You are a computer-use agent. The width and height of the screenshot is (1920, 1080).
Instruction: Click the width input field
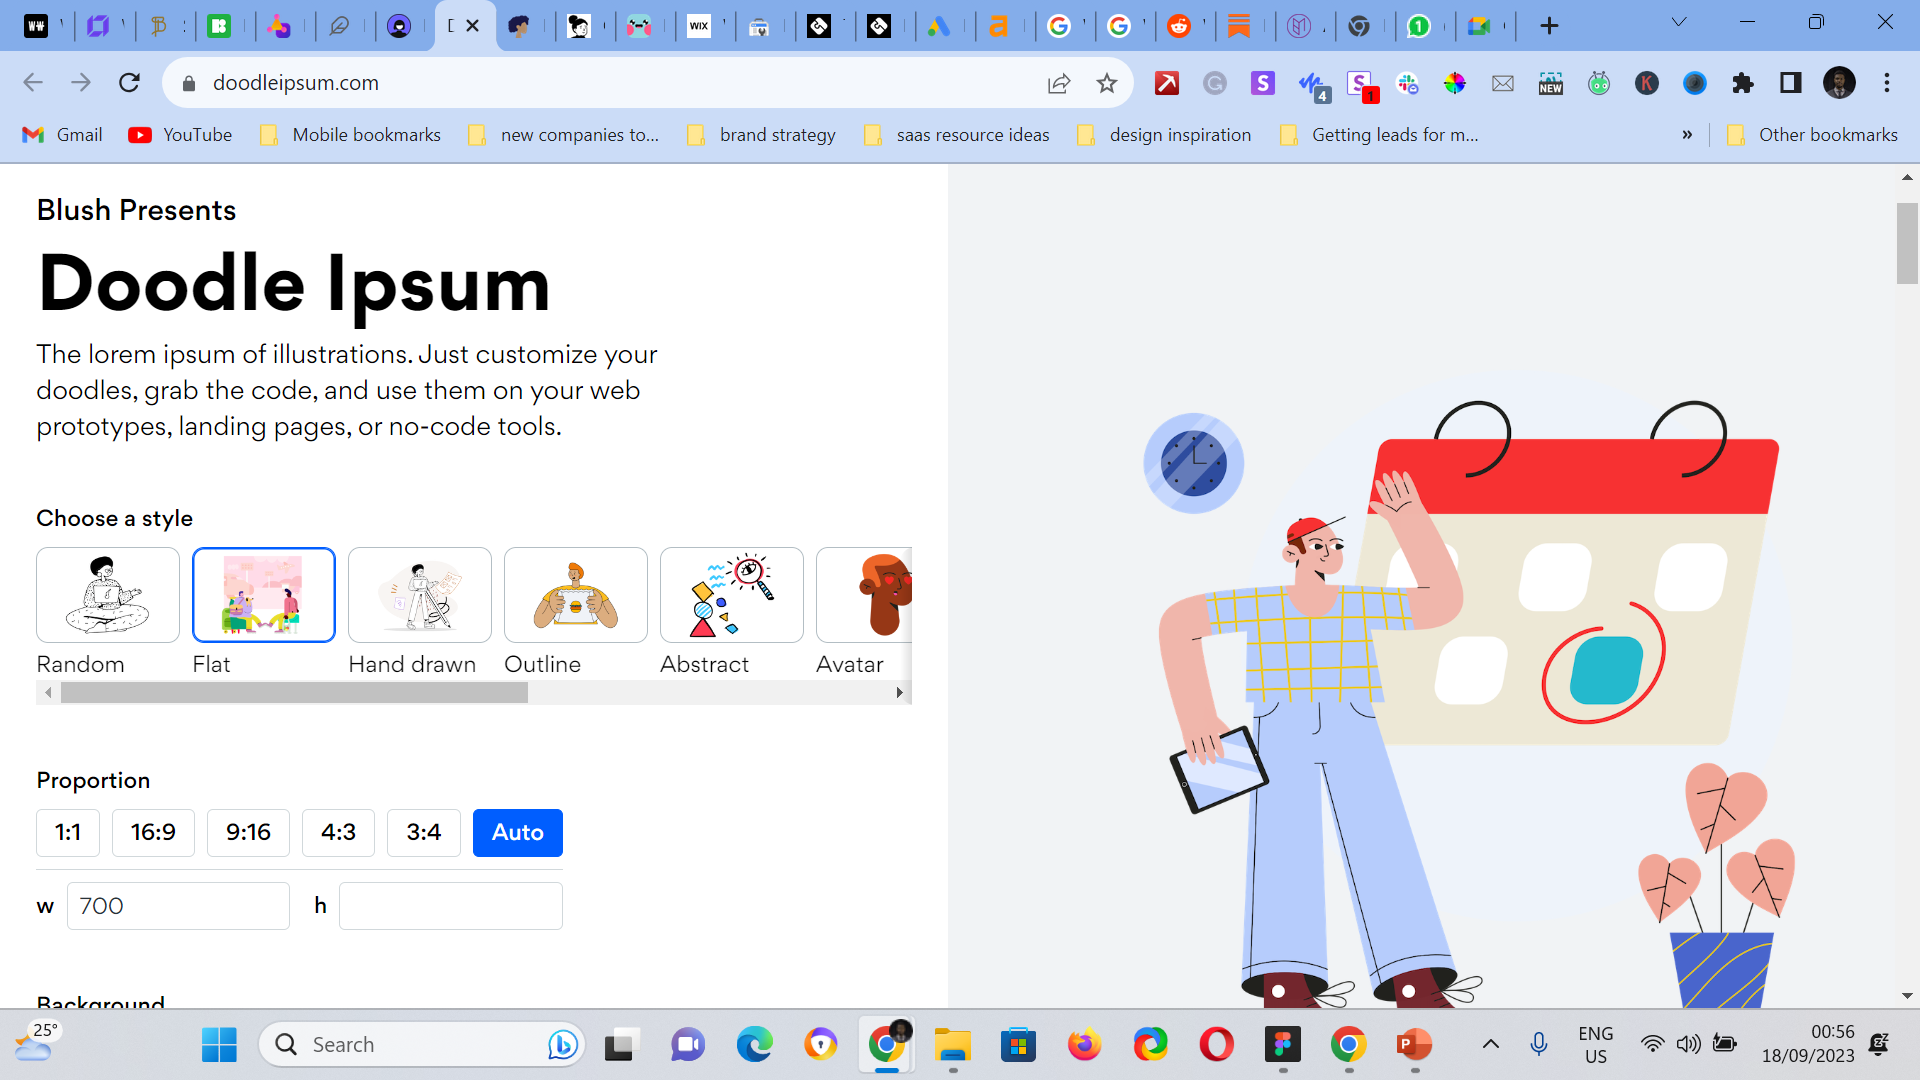tap(178, 906)
